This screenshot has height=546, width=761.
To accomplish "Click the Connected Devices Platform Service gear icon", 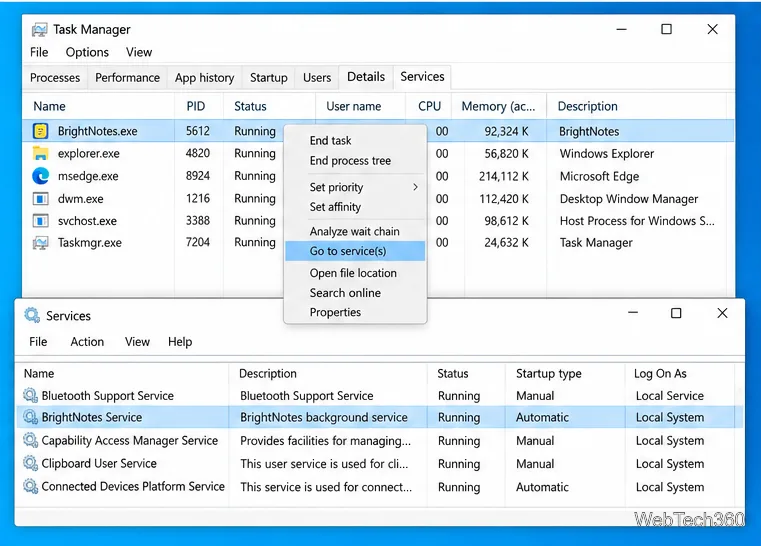I will [x=31, y=486].
